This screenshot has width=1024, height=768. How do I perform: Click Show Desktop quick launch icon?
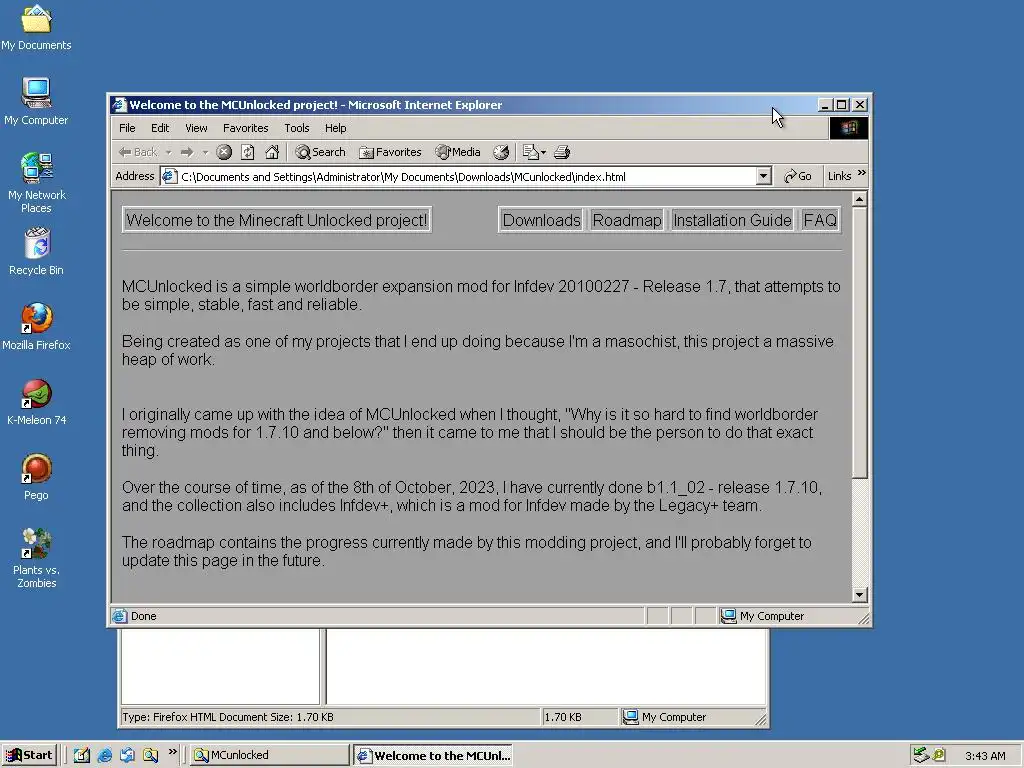tap(82, 755)
